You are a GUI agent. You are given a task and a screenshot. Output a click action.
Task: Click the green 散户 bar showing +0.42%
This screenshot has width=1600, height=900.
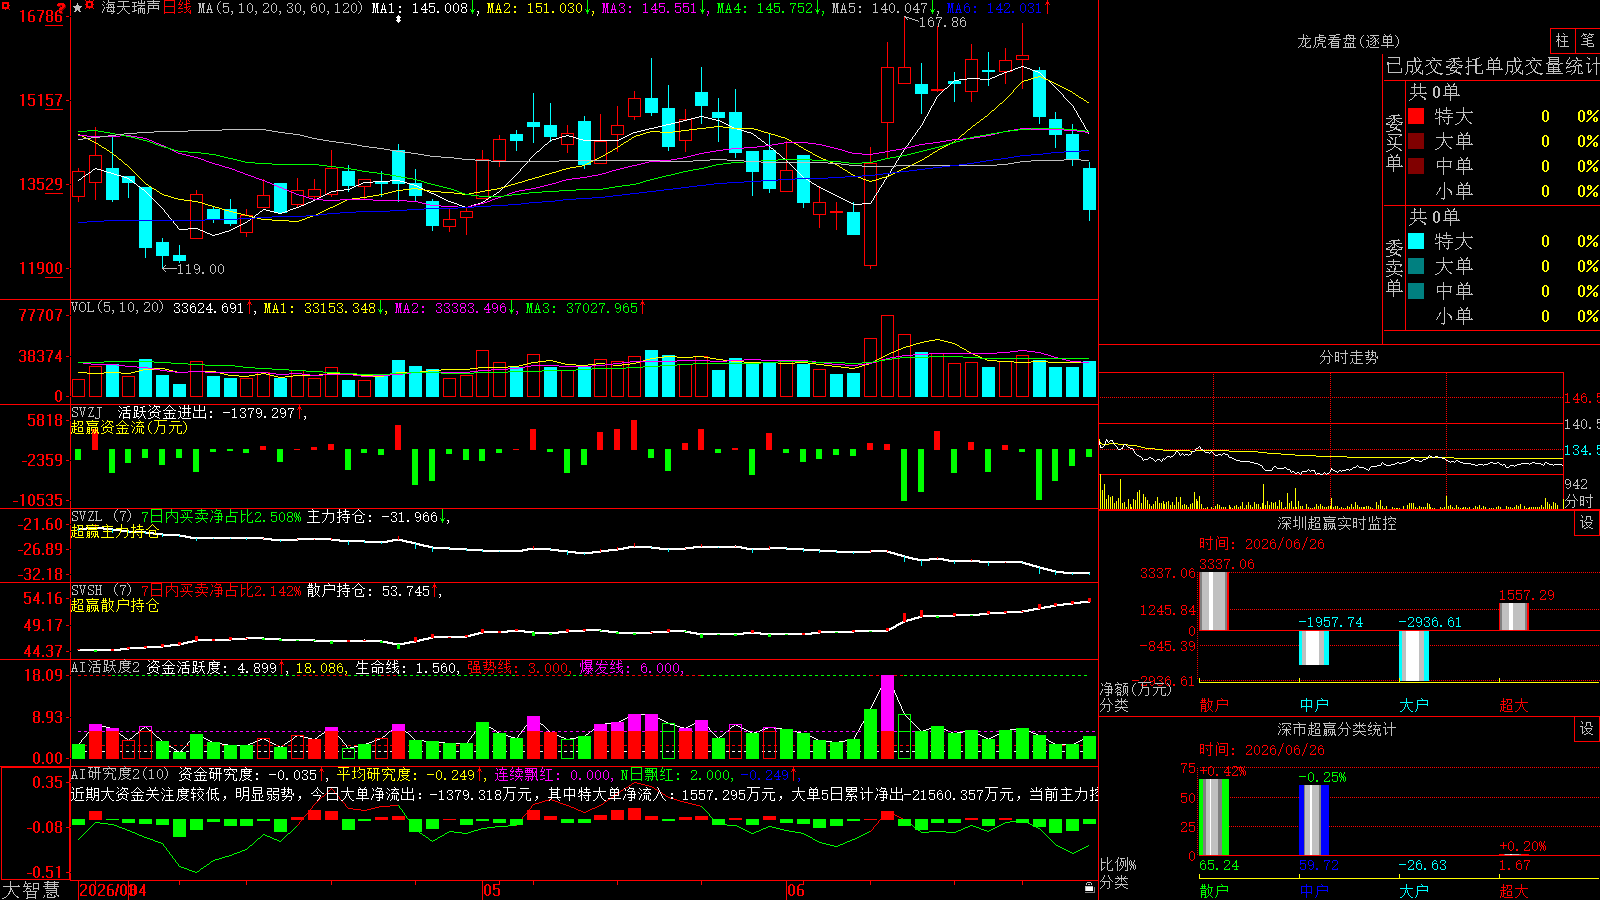tap(1214, 817)
